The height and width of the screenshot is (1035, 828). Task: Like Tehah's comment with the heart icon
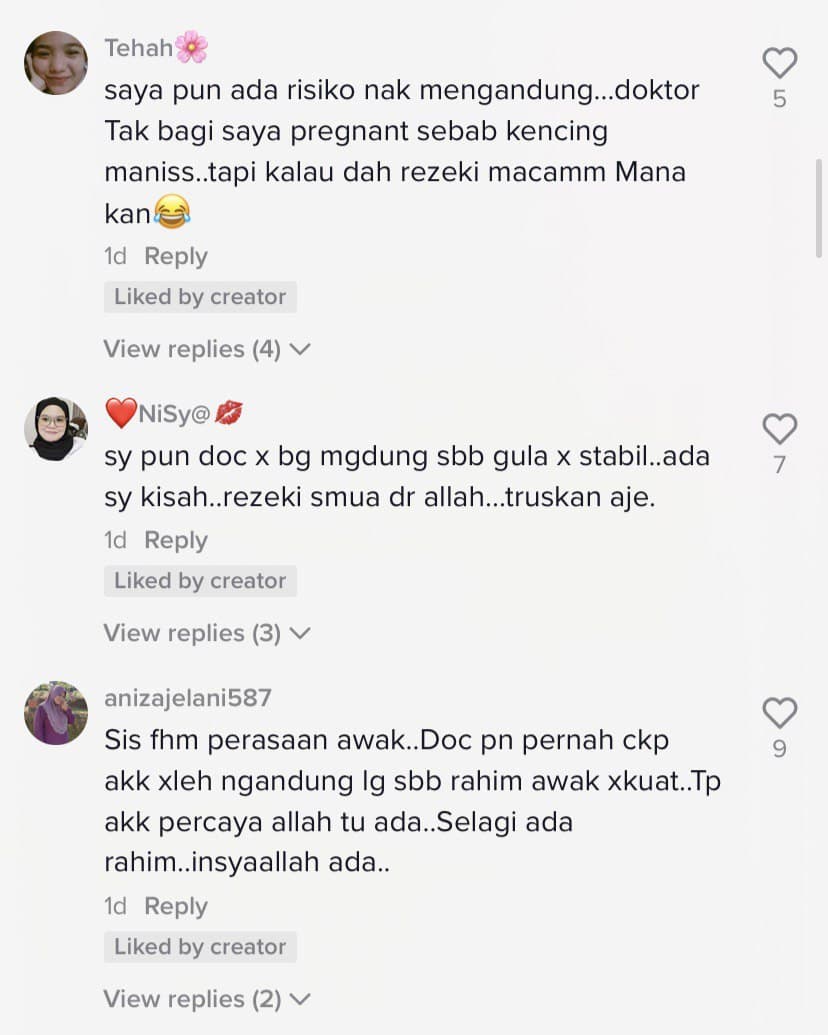(780, 63)
